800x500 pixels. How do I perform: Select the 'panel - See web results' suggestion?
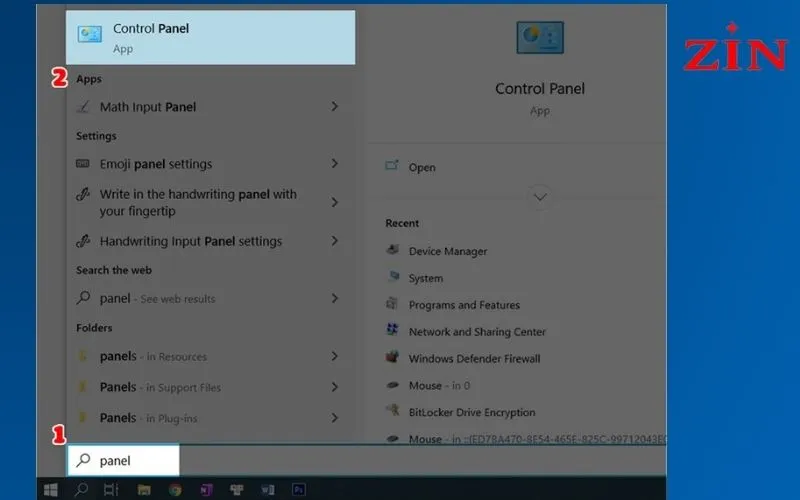click(x=157, y=298)
